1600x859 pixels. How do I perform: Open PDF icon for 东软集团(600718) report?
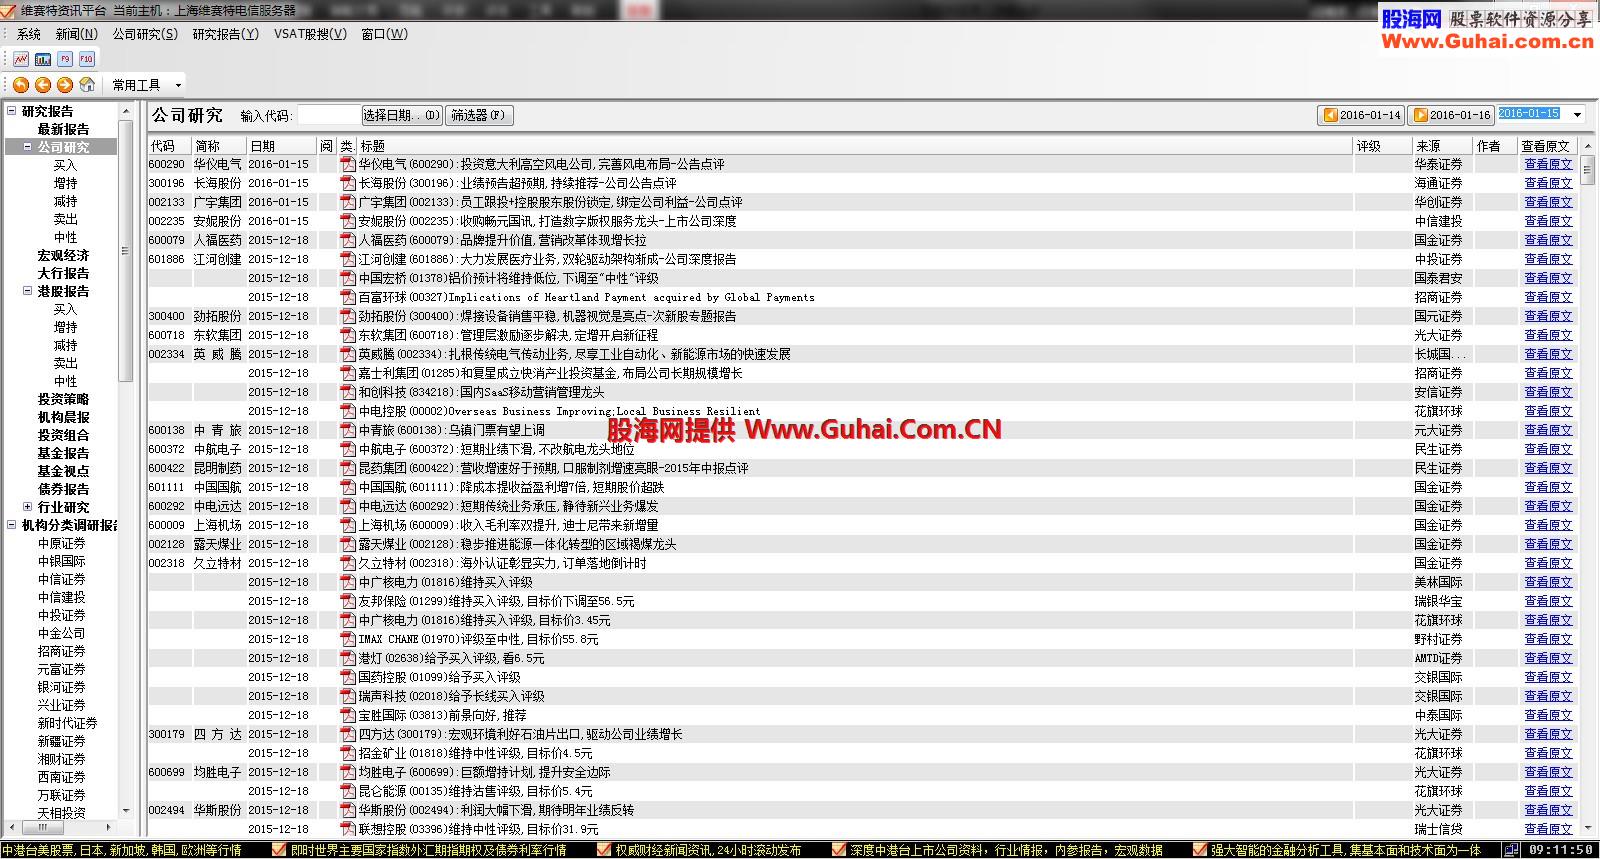348,335
